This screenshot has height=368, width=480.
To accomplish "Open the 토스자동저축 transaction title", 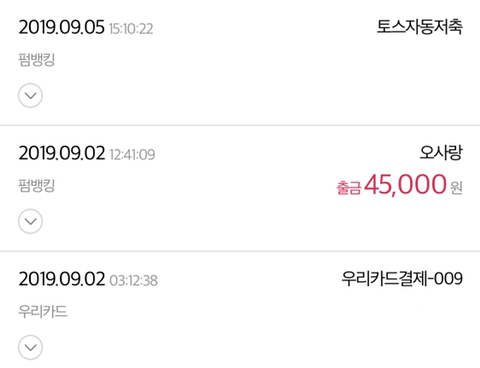I will (x=420, y=27).
